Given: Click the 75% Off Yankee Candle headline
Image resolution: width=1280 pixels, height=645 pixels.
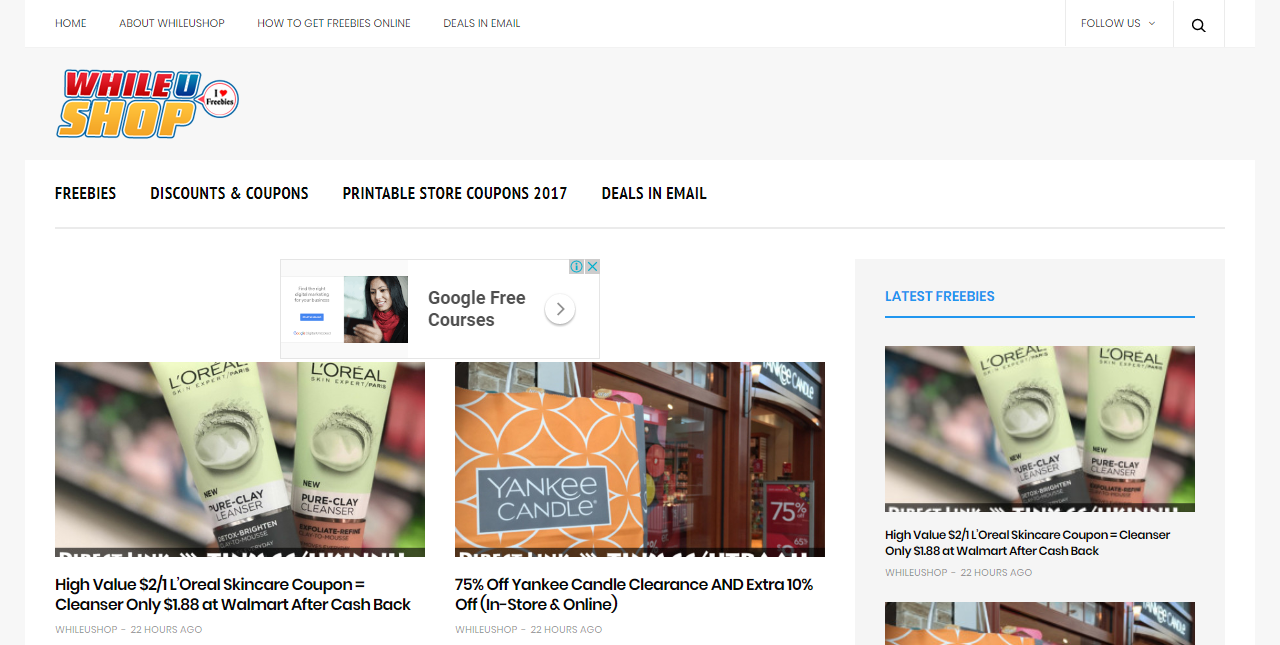Looking at the screenshot, I should point(633,594).
